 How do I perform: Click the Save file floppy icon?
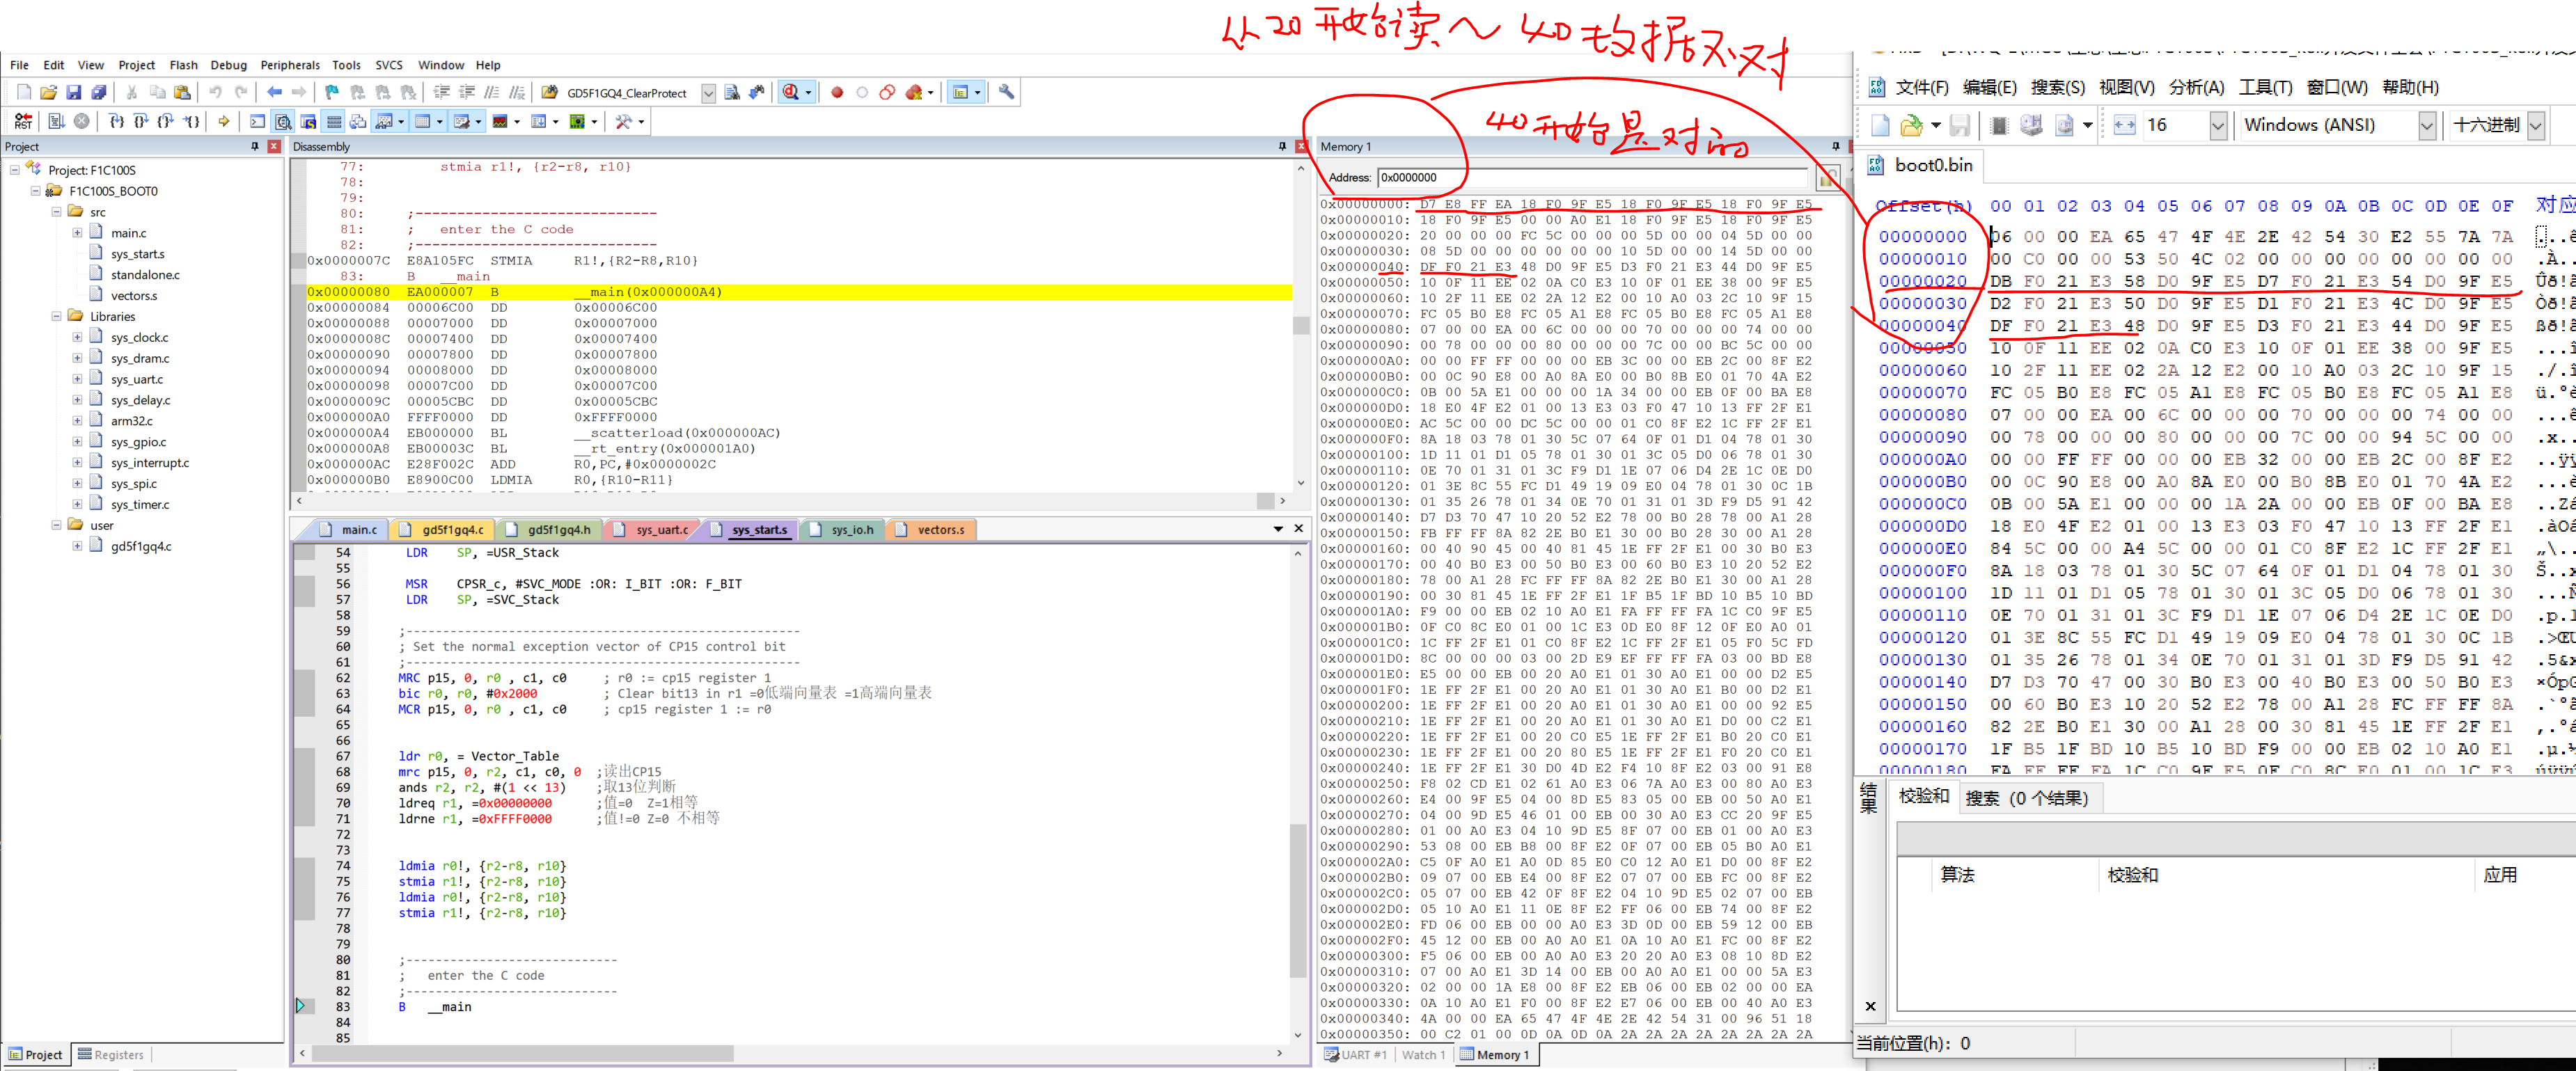[x=73, y=92]
